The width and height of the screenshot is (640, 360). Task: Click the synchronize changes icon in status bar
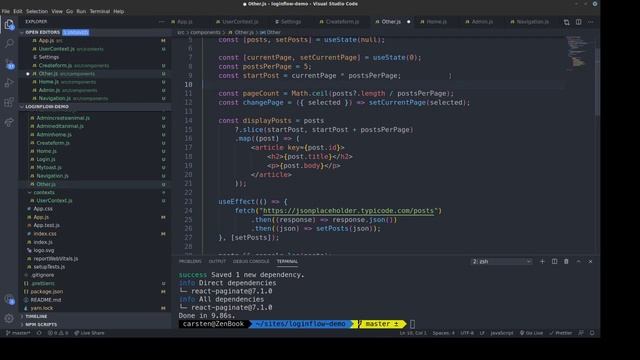tap(39, 333)
